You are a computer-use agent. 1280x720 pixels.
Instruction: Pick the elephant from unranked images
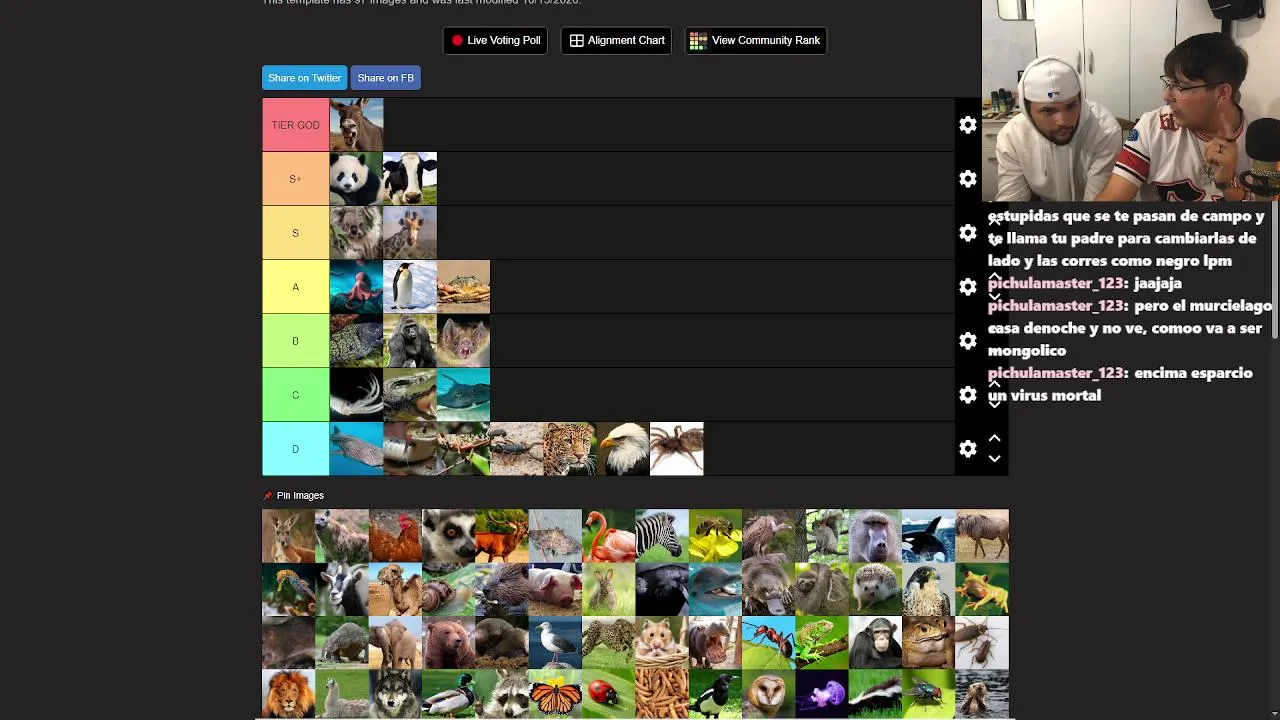[395, 642]
